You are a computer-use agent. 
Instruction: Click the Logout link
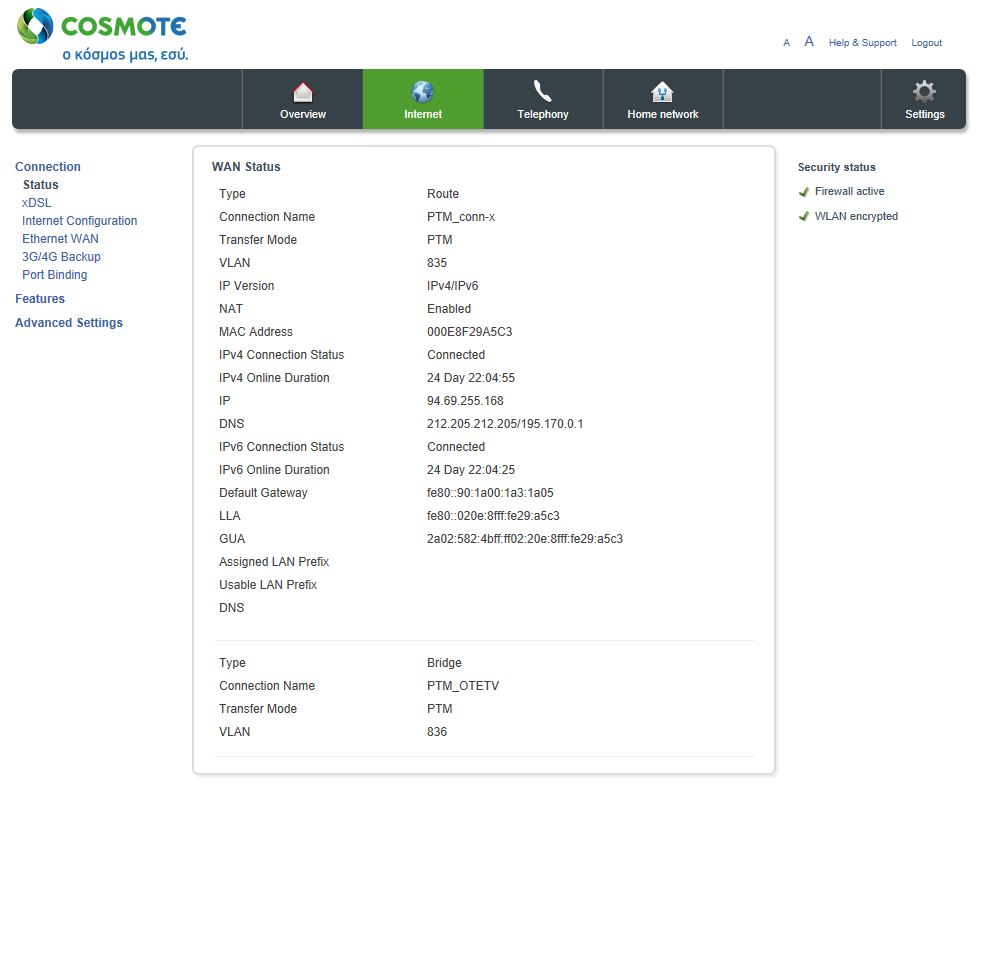click(x=927, y=43)
